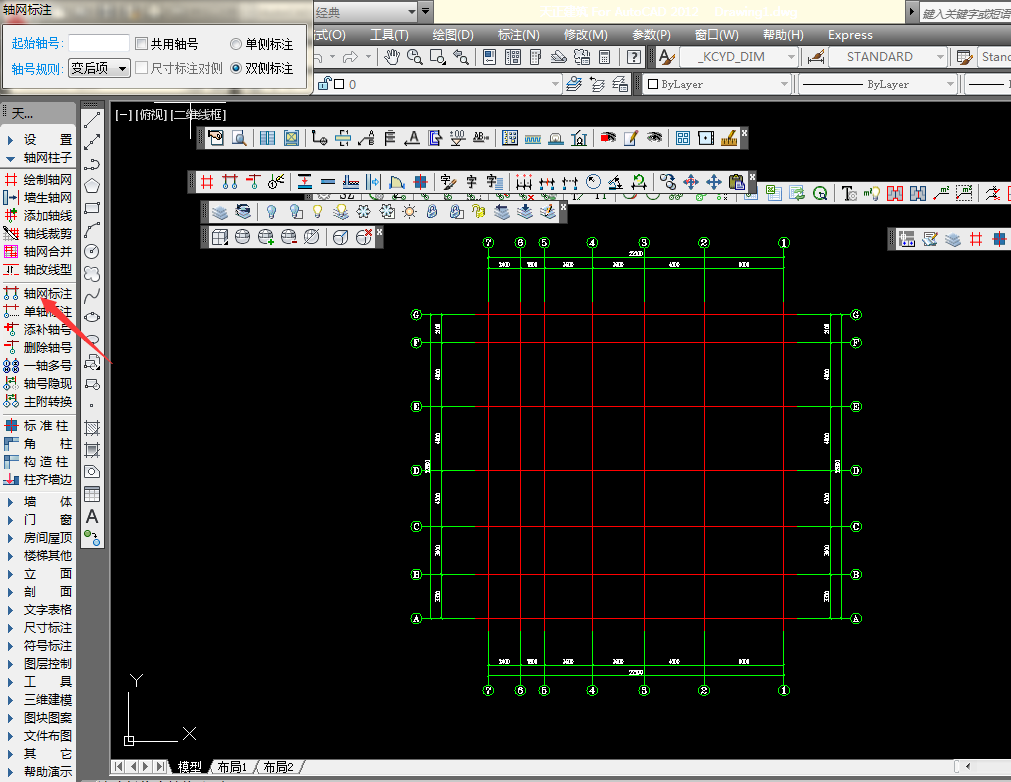
Task: Click the 轴网合并 command
Action: pyautogui.click(x=38, y=251)
